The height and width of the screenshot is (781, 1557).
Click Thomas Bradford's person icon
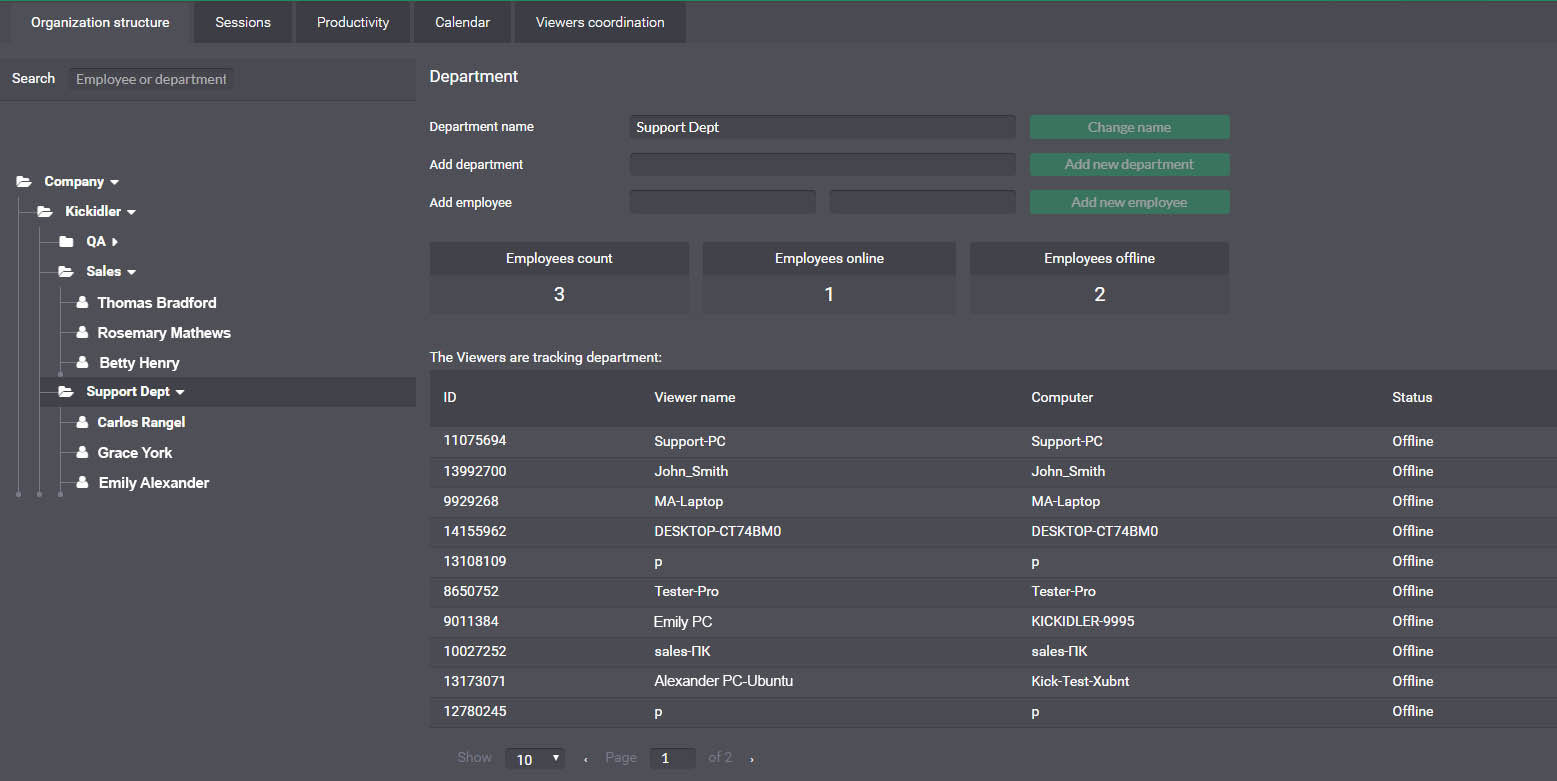point(82,302)
